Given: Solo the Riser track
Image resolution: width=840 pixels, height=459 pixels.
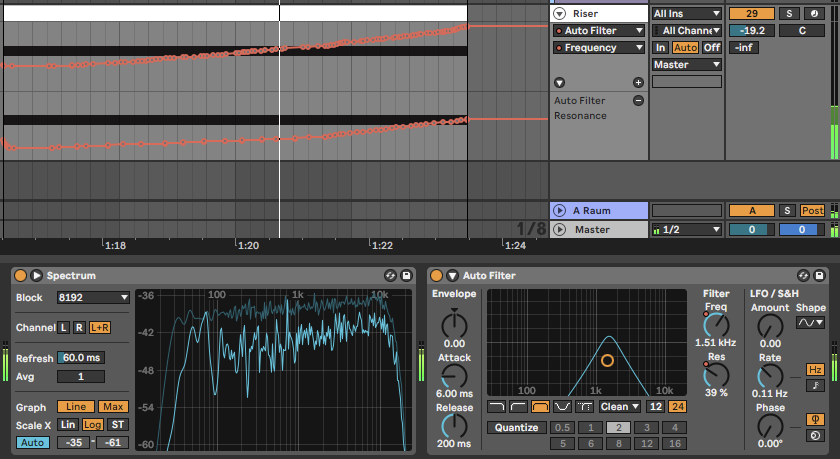Looking at the screenshot, I should point(789,13).
